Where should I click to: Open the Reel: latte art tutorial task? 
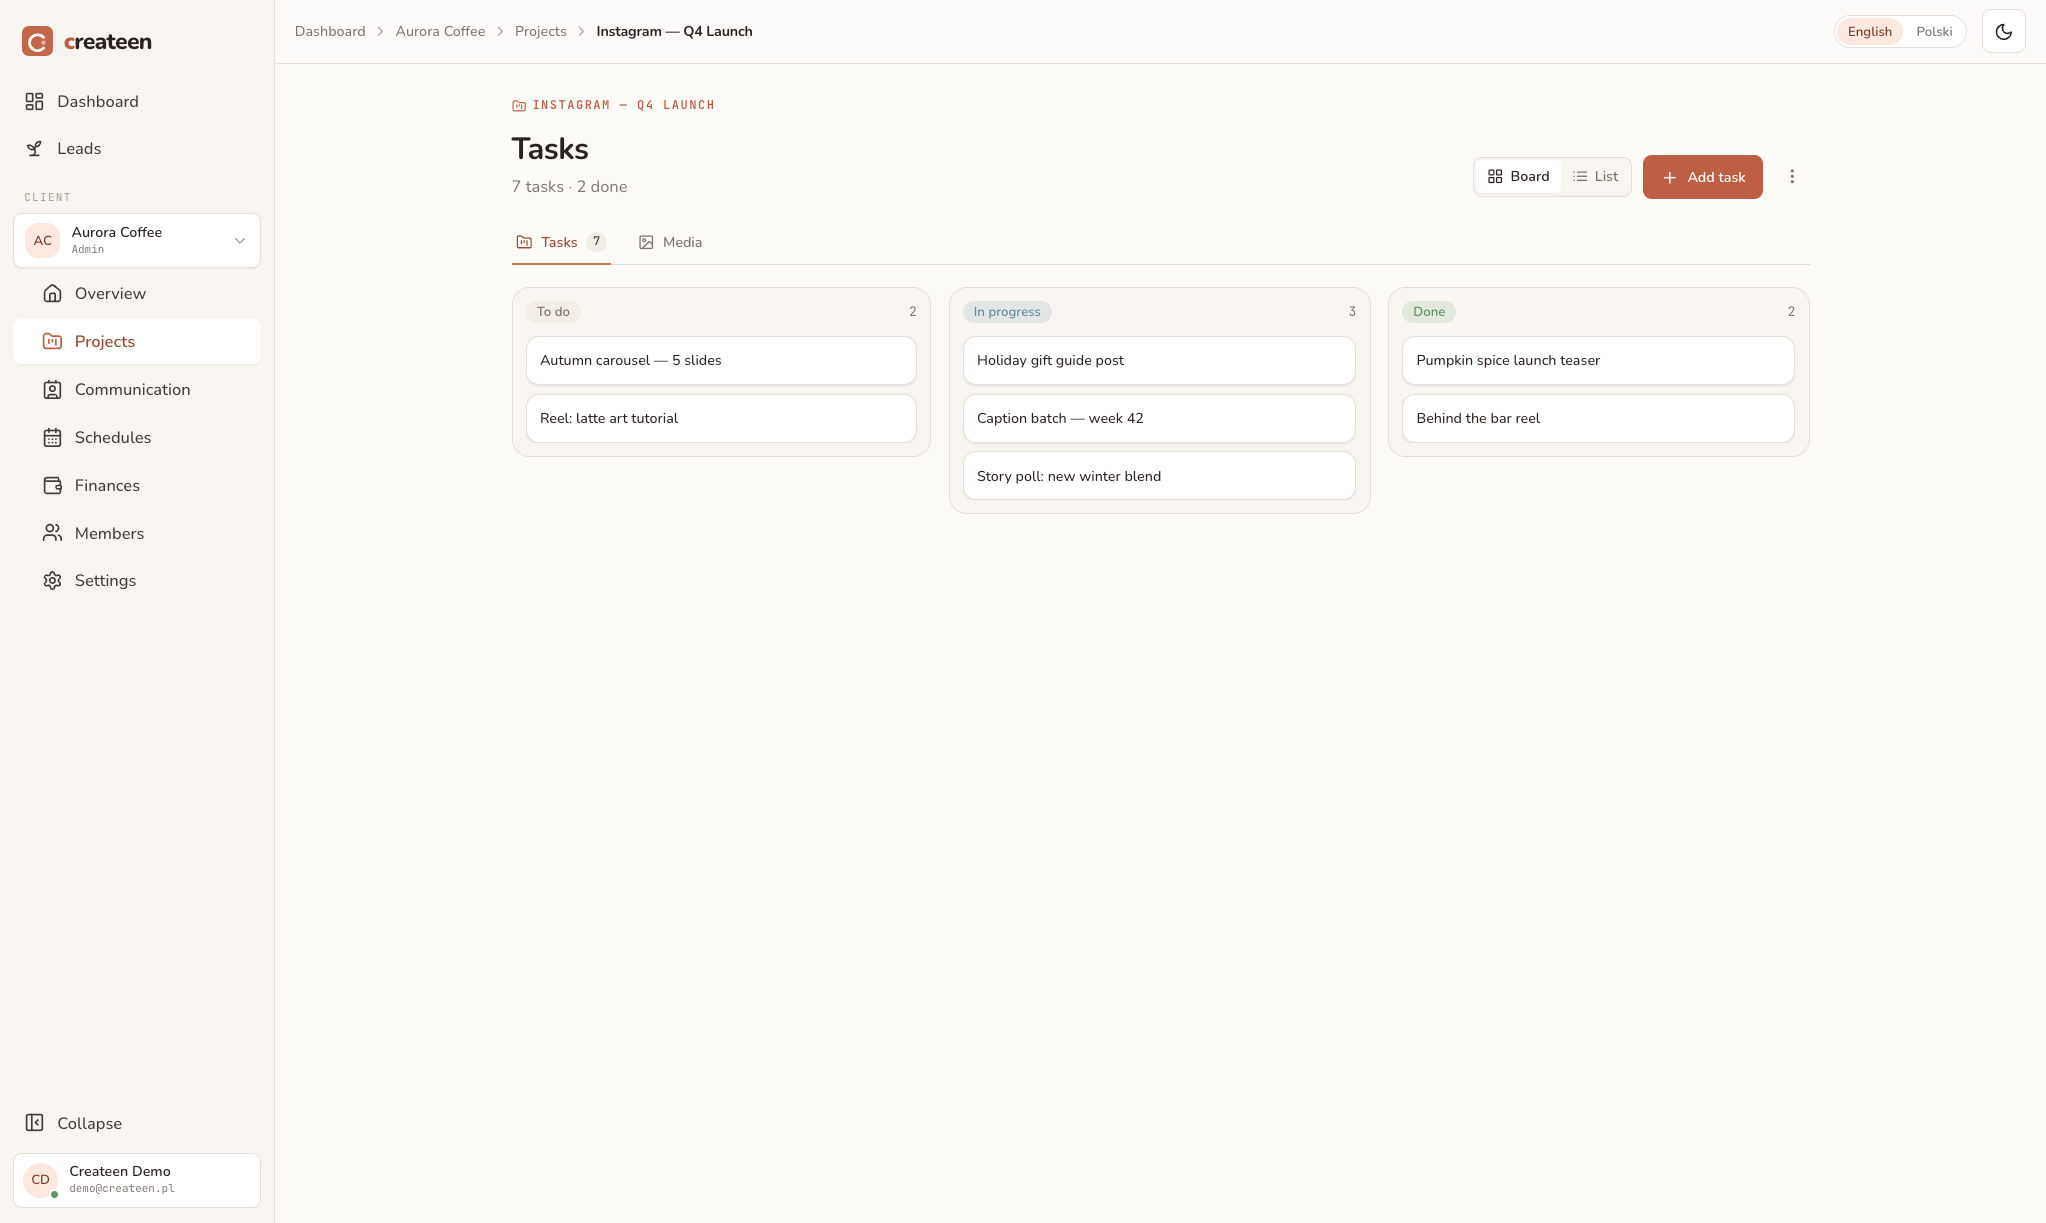(x=721, y=418)
